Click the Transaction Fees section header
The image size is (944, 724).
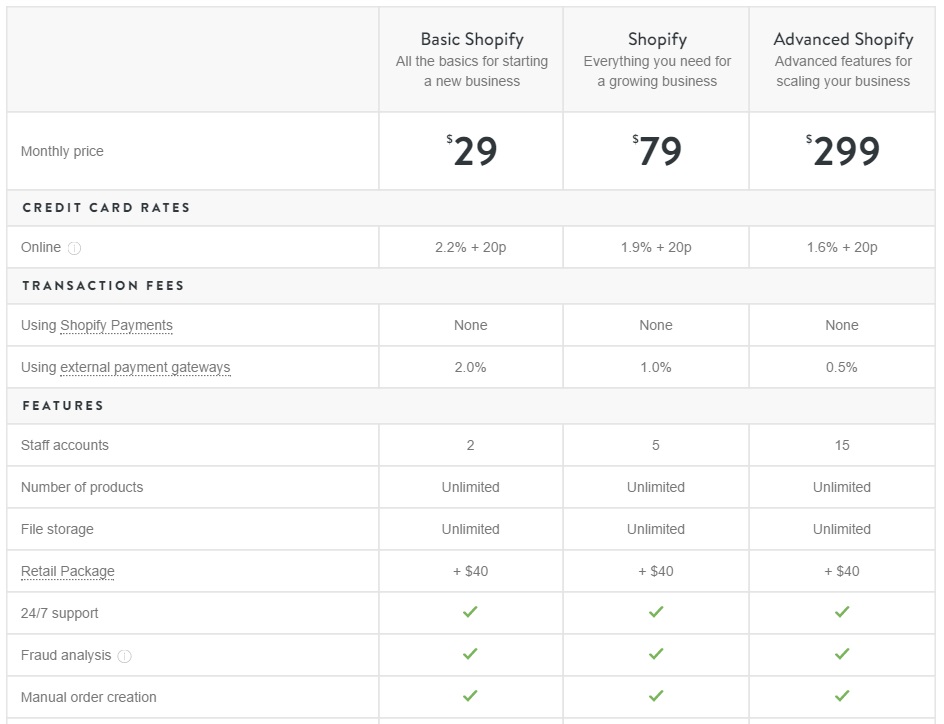103,286
